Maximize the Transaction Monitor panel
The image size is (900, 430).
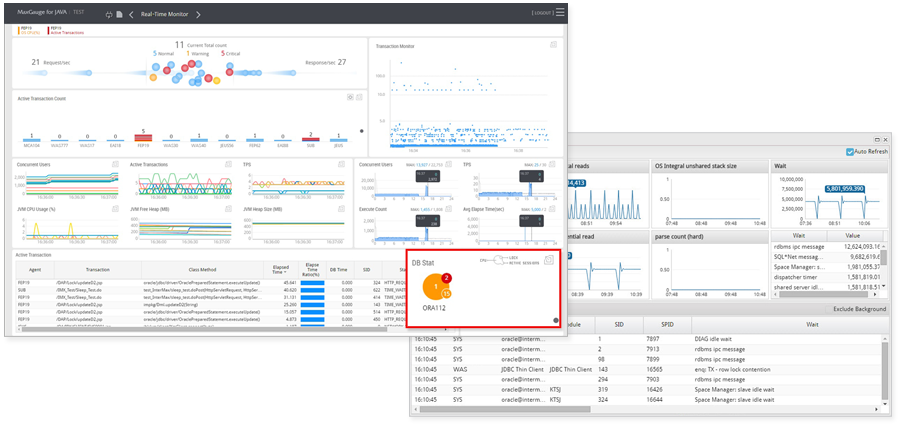(553, 44)
